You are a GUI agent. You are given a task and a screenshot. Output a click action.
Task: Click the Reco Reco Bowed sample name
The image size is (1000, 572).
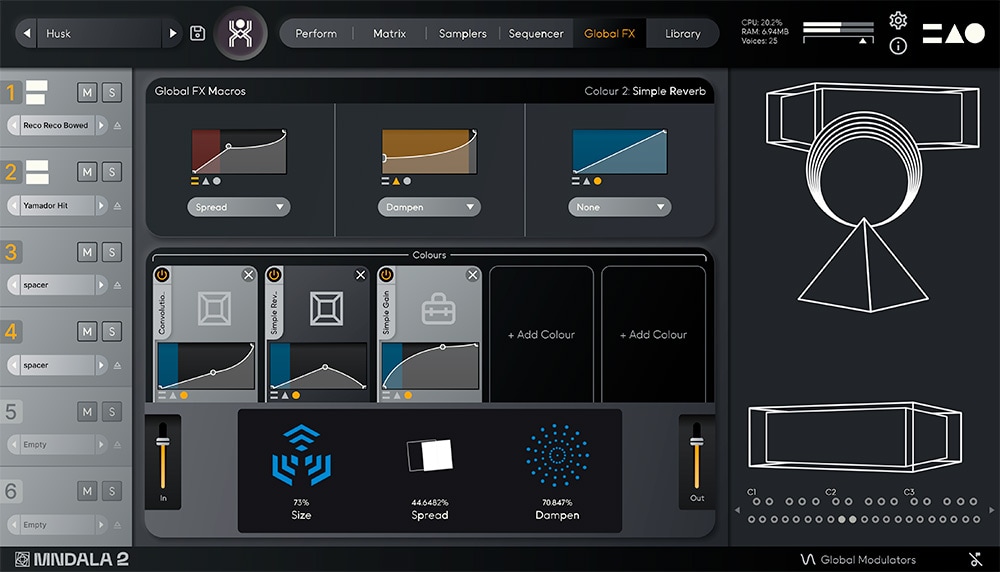pyautogui.click(x=56, y=126)
